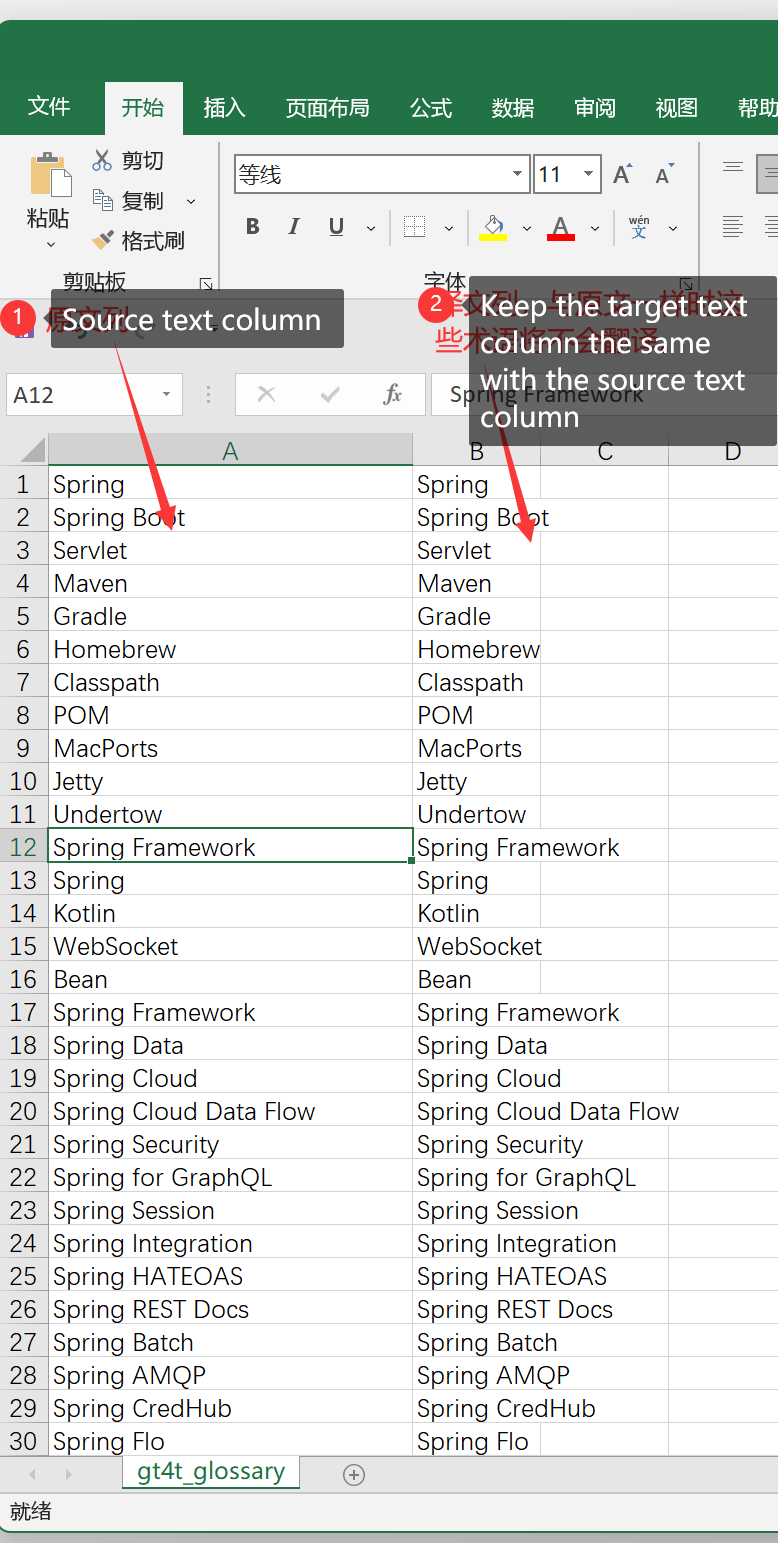
Task: Select the Format Painter brush
Action: click(x=102, y=241)
